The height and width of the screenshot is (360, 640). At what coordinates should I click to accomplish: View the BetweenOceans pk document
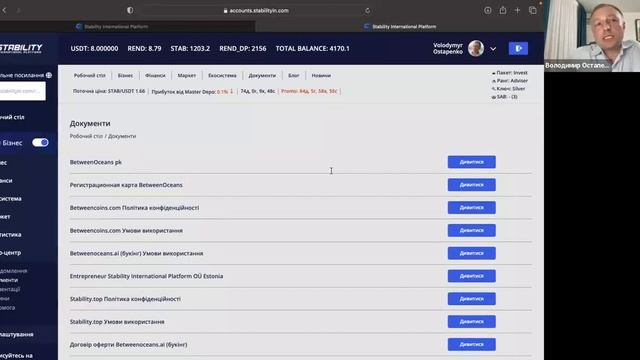pyautogui.click(x=471, y=162)
